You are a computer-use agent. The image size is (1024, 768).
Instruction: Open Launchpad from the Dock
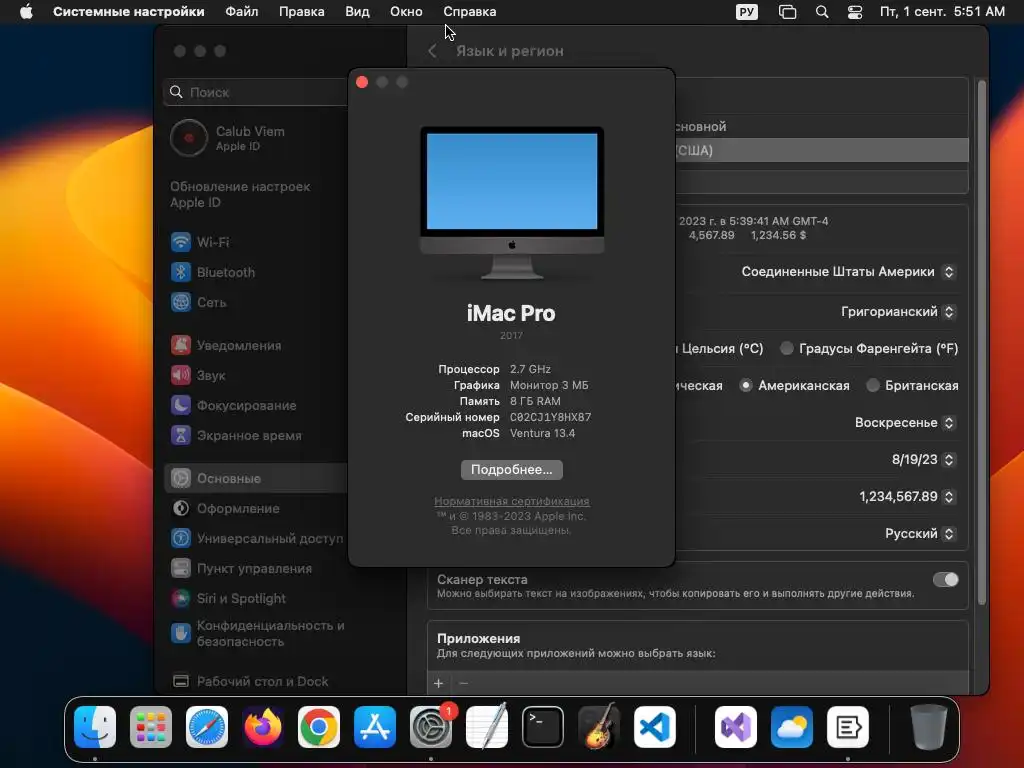(151, 727)
